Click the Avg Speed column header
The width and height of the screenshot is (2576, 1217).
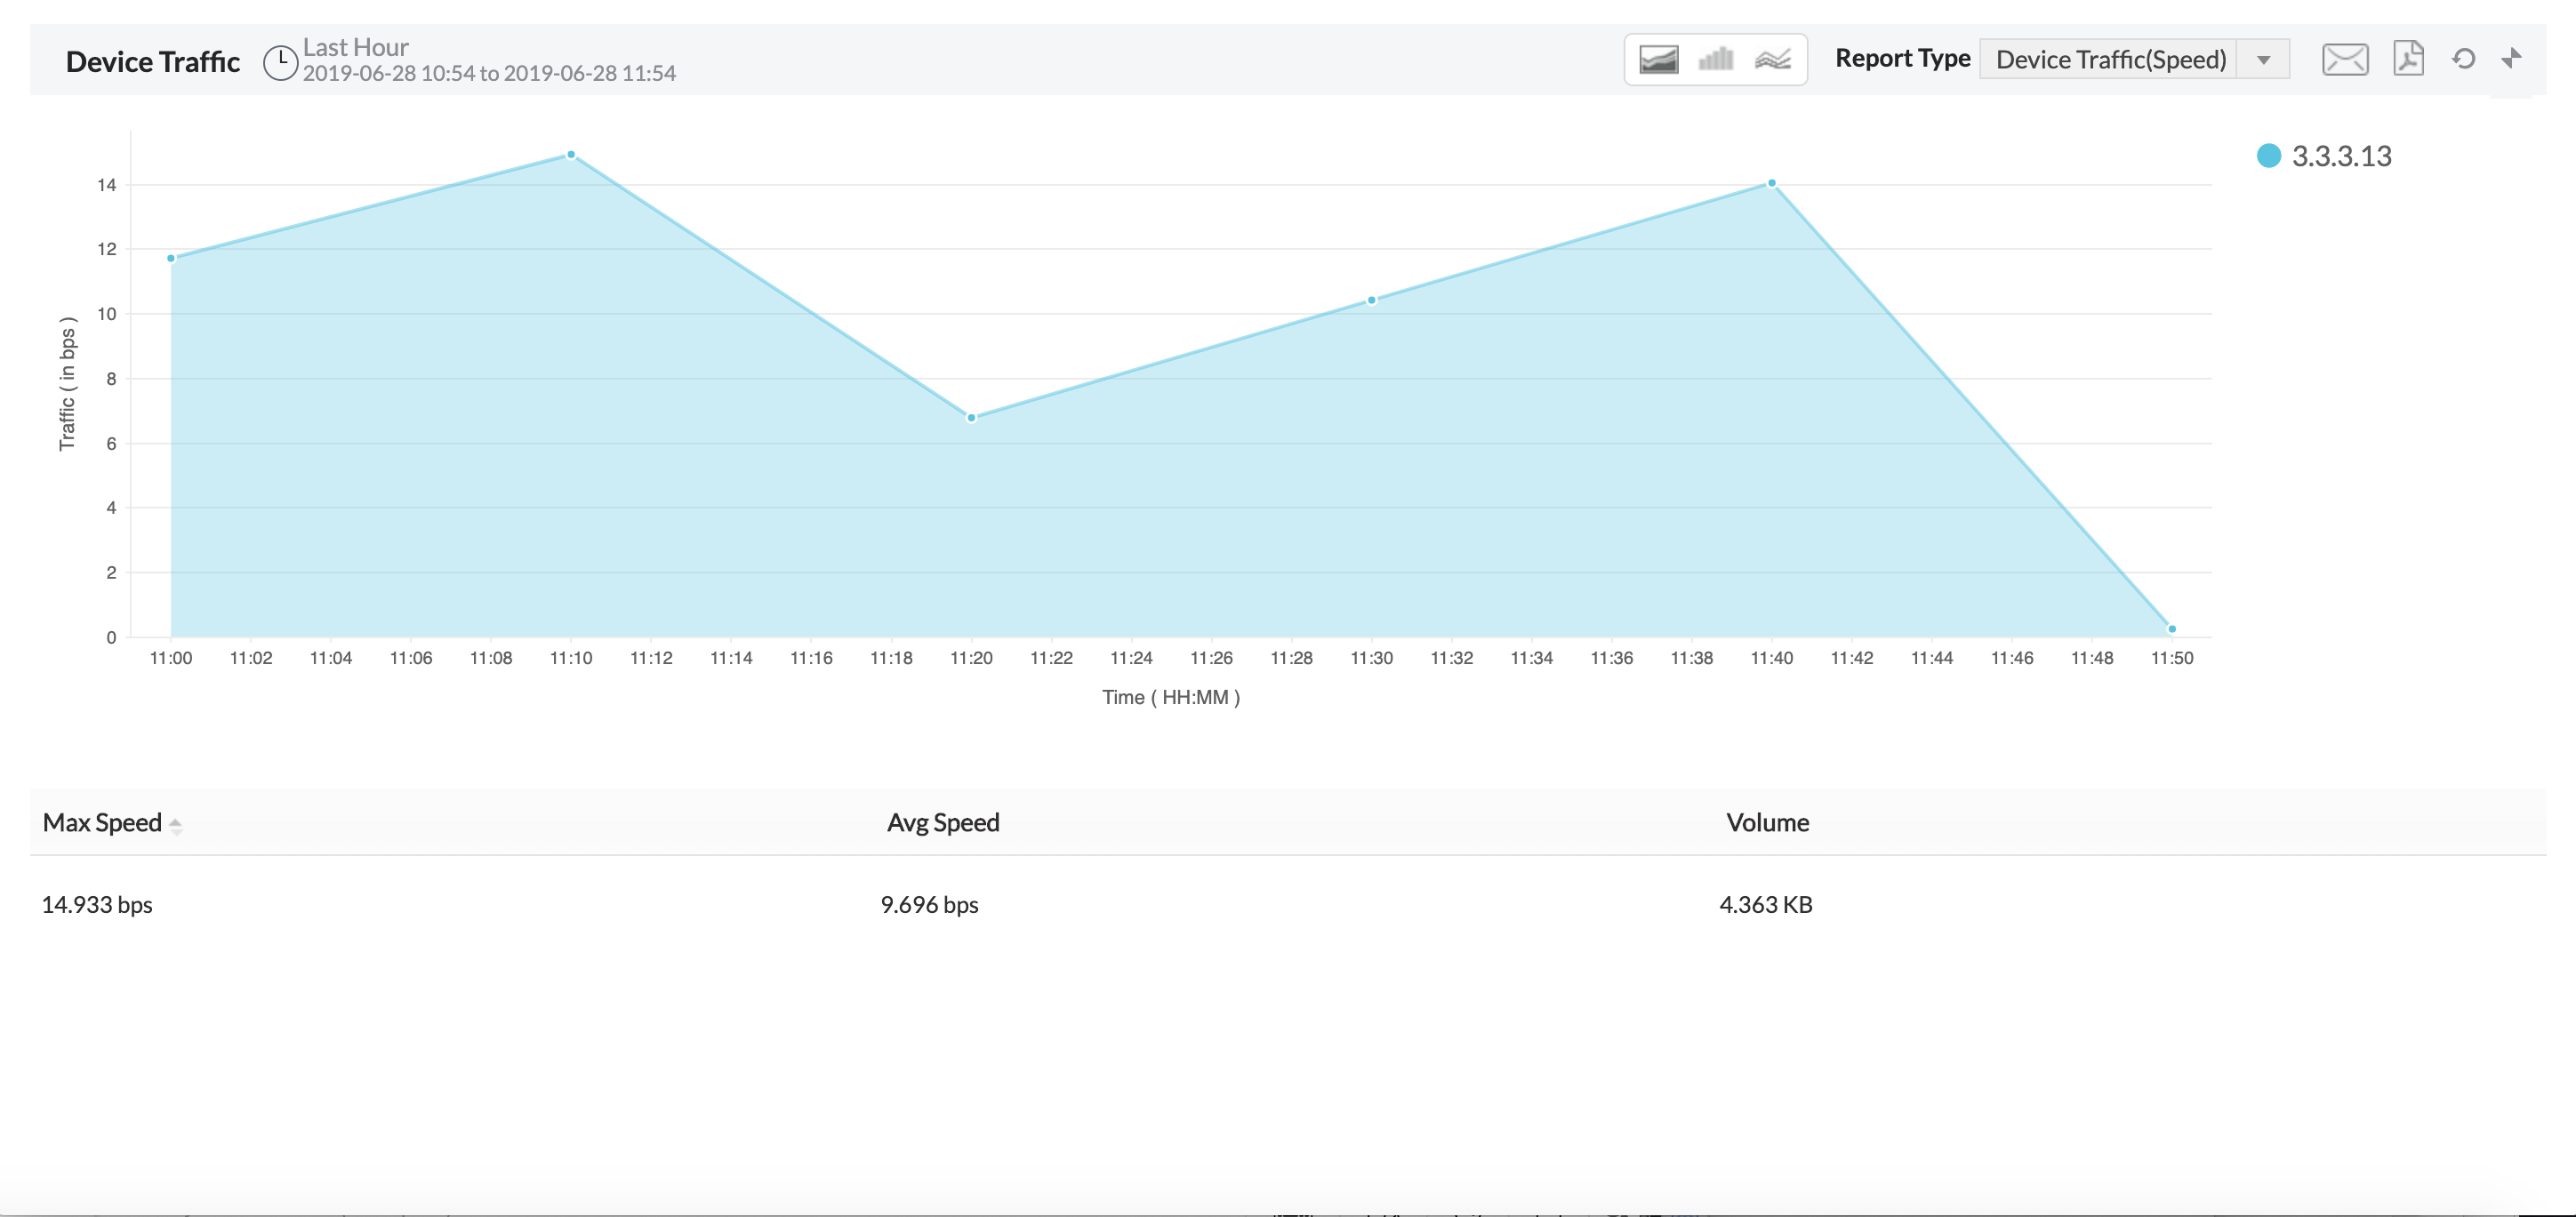[x=942, y=822]
